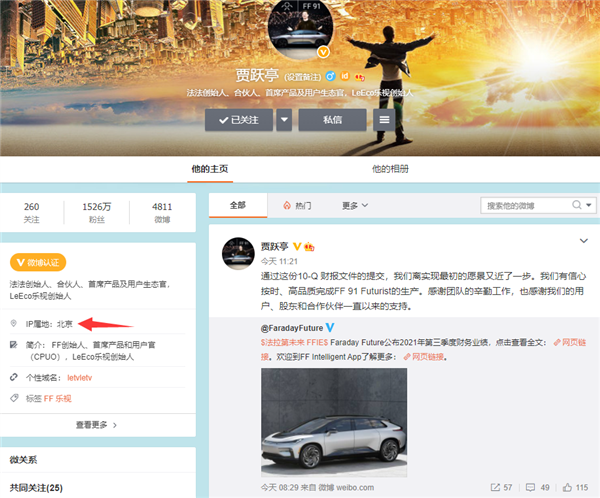The image size is (600, 498).
Task: Expand the 更多 filter dropdown
Action: (x=355, y=206)
